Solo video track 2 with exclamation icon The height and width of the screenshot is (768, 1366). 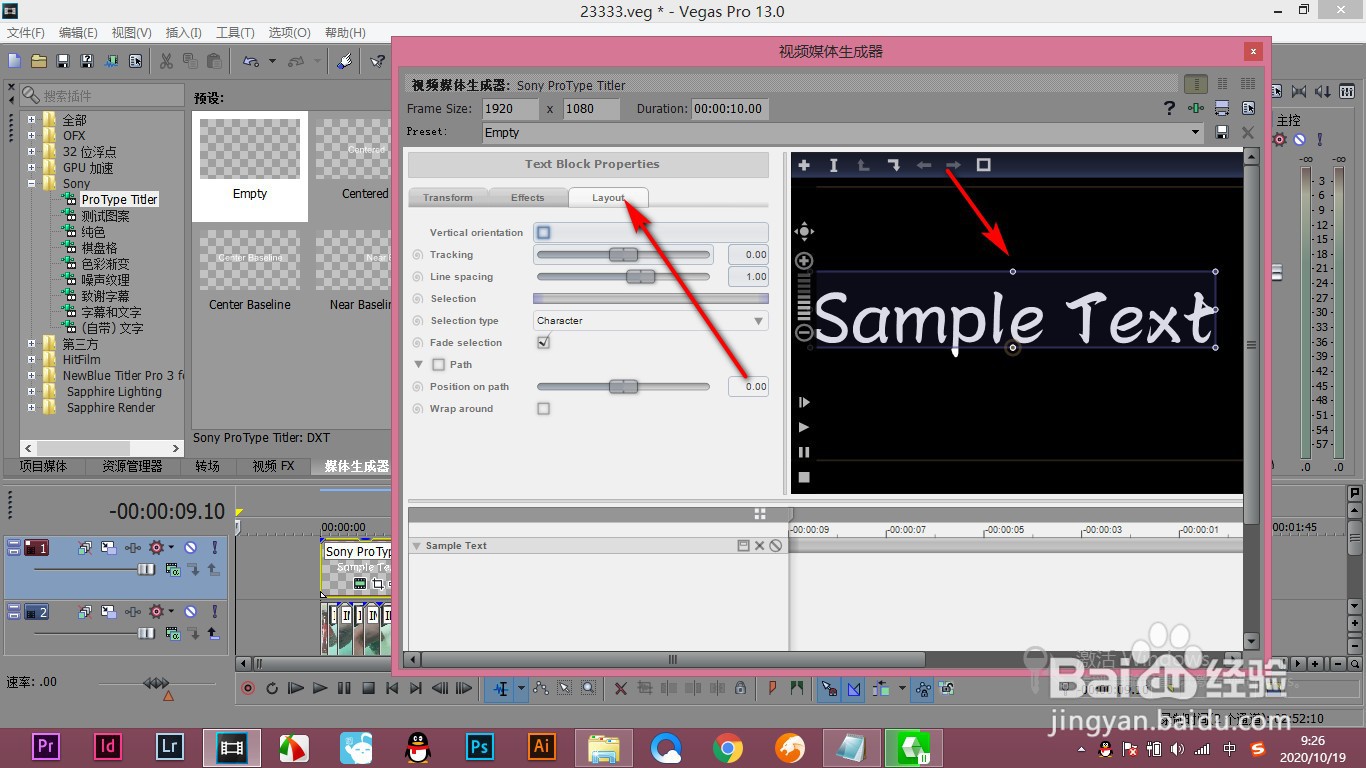pyautogui.click(x=214, y=612)
